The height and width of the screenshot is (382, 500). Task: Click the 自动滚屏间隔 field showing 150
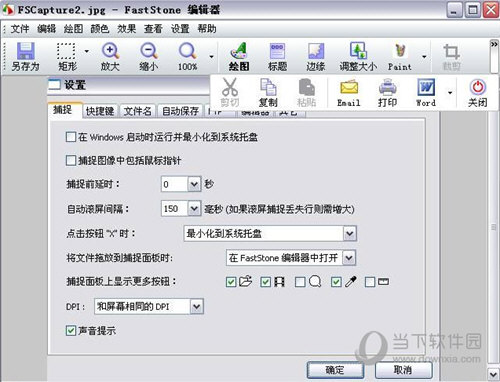174,209
